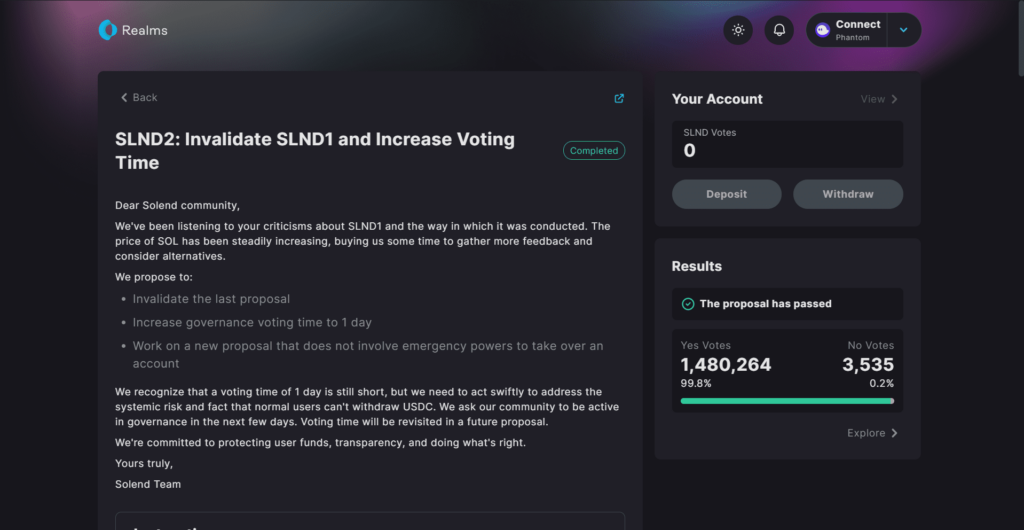Image resolution: width=1024 pixels, height=530 pixels.
Task: Toggle light/dark theme sun icon
Action: (x=738, y=30)
